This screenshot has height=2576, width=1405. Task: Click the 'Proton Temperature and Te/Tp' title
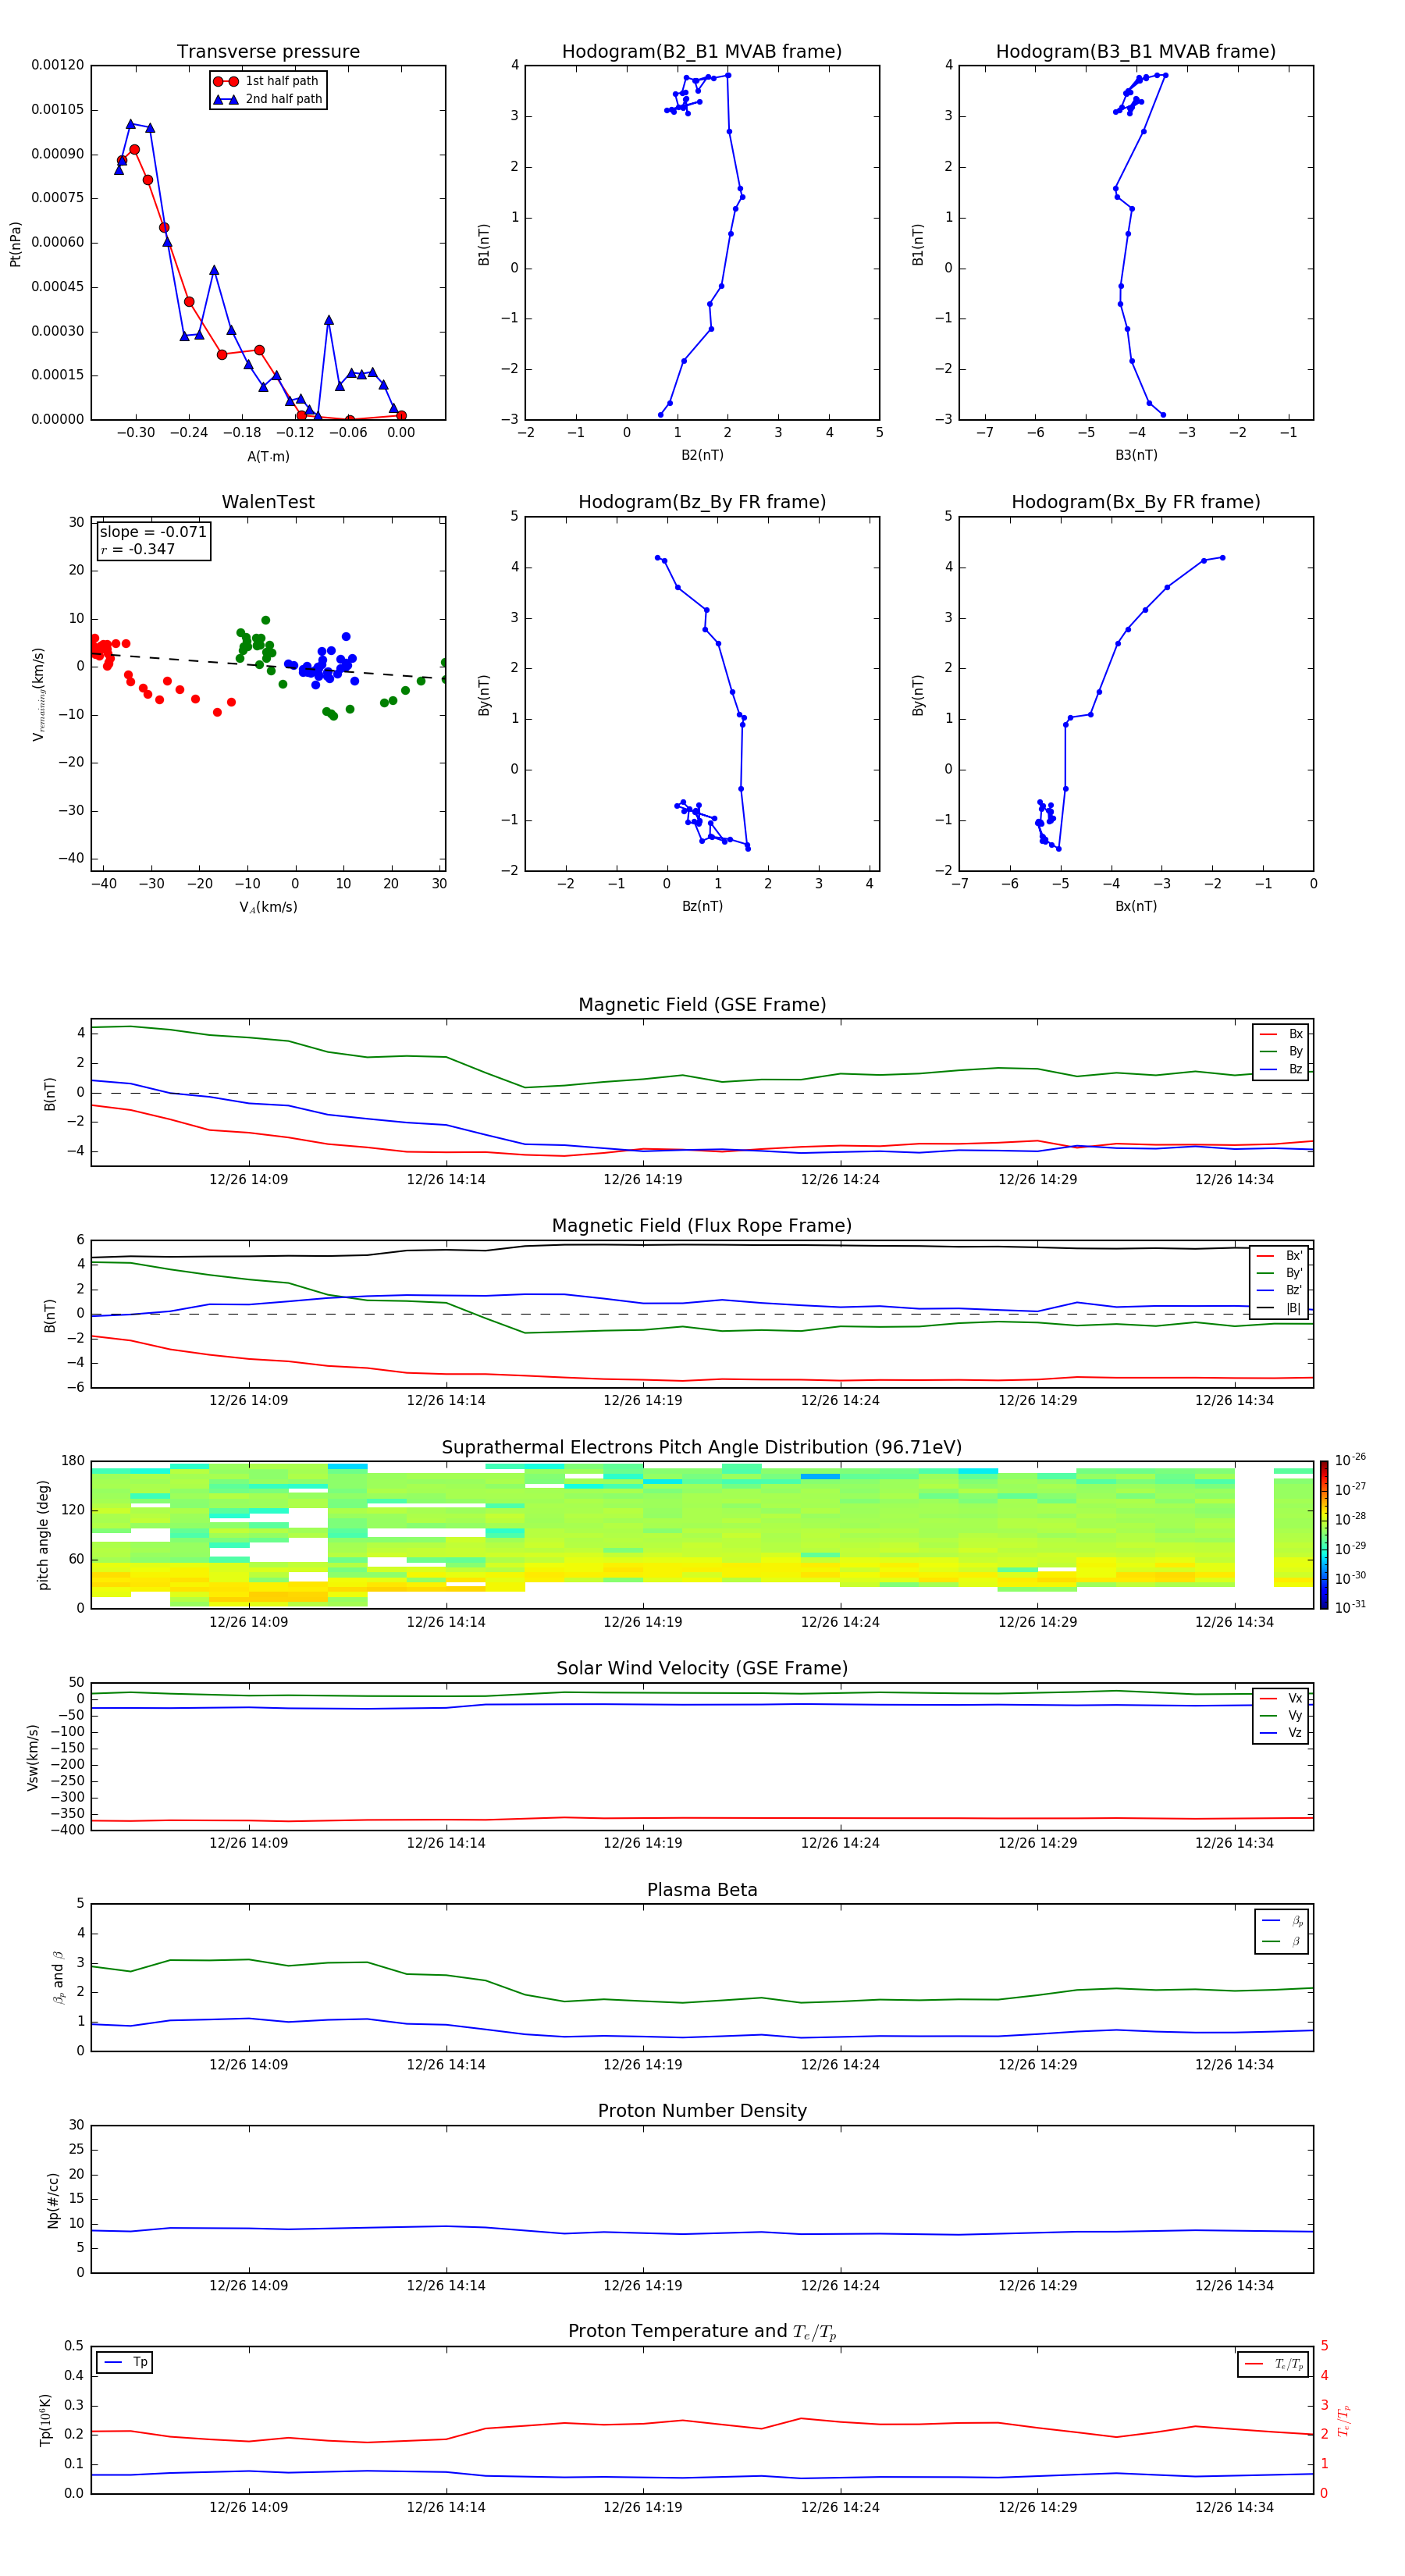pyautogui.click(x=702, y=2331)
